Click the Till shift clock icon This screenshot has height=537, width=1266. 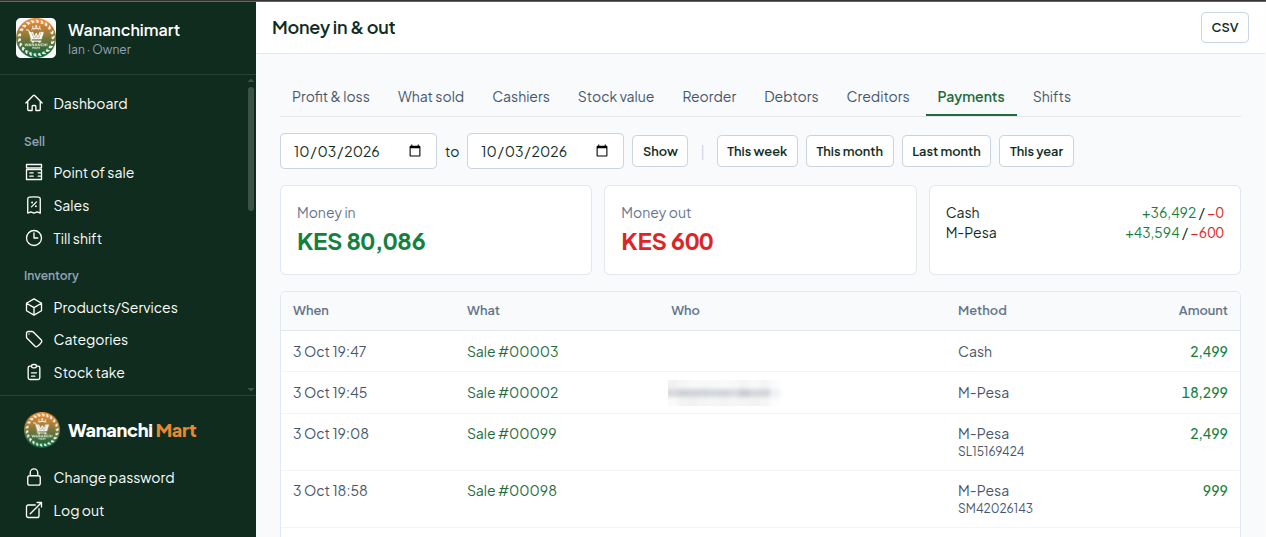(x=34, y=239)
